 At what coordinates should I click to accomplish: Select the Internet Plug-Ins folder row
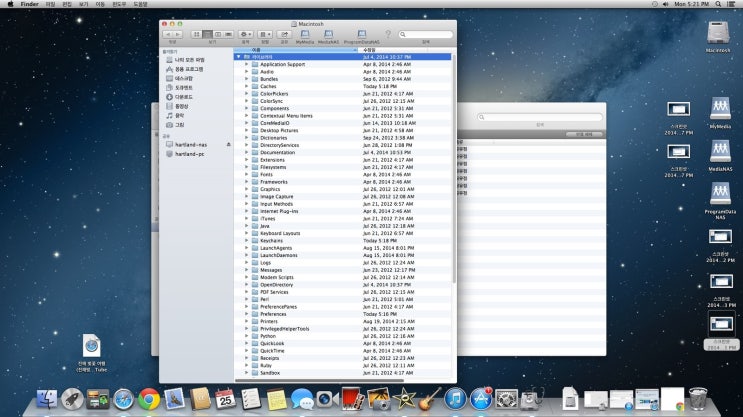coord(343,211)
